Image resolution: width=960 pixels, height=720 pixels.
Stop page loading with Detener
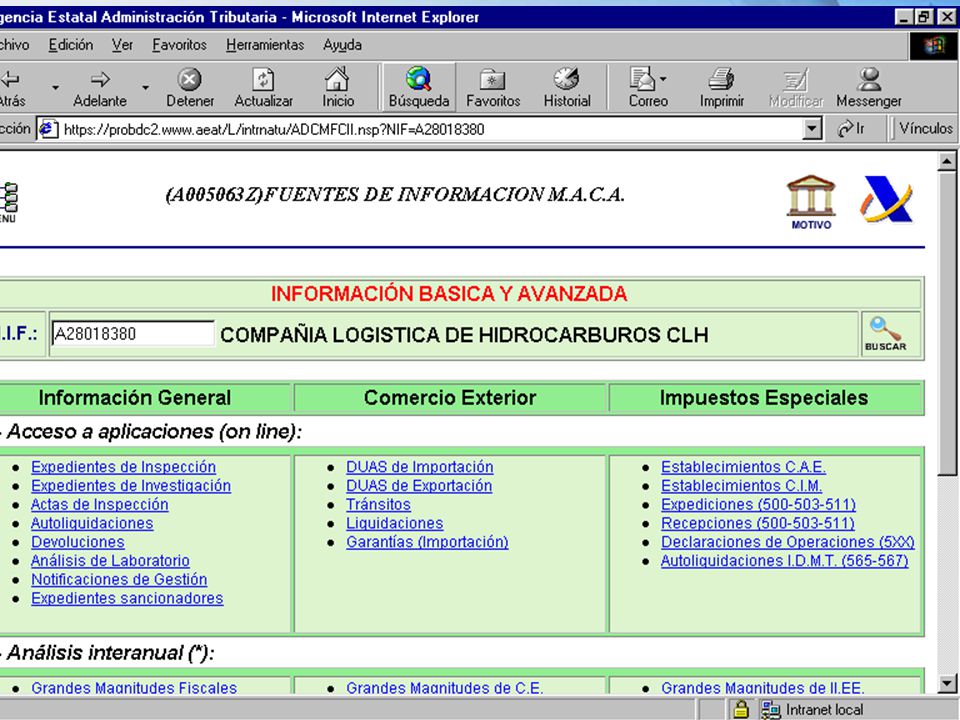tap(190, 88)
